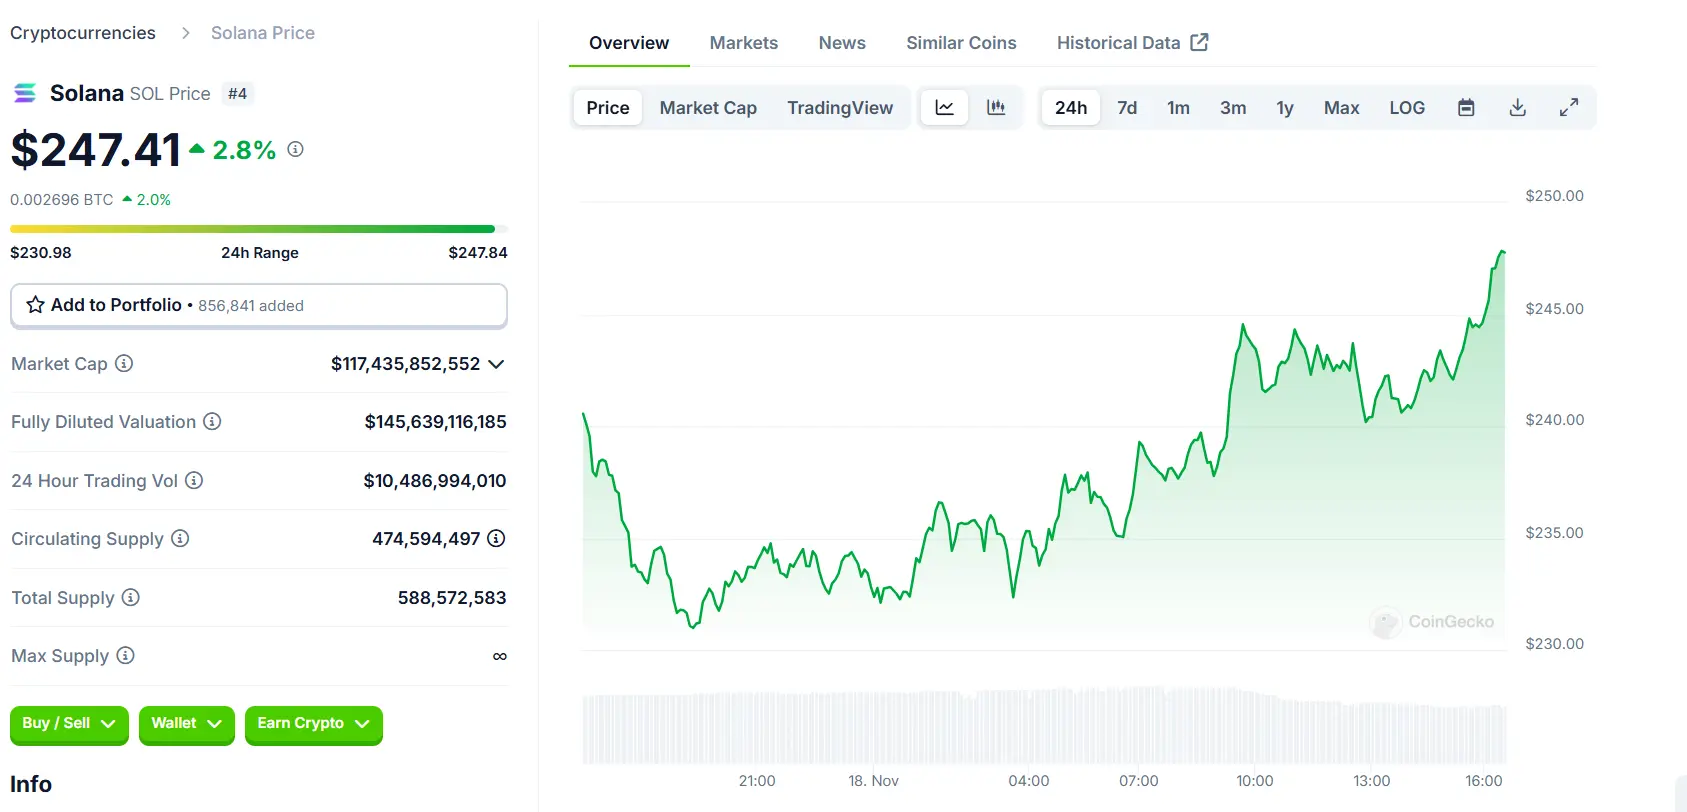Switch to Overview tab
The image size is (1687, 812).
[629, 43]
